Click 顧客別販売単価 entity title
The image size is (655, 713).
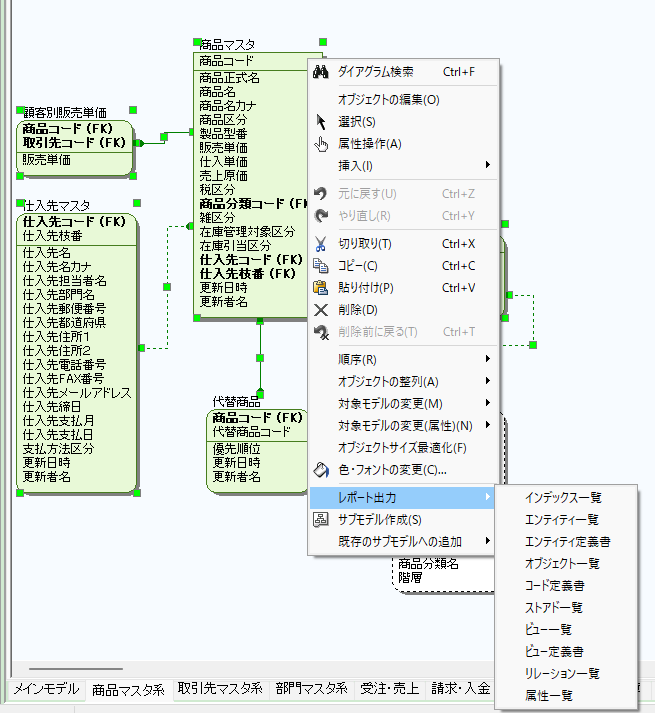tap(66, 113)
